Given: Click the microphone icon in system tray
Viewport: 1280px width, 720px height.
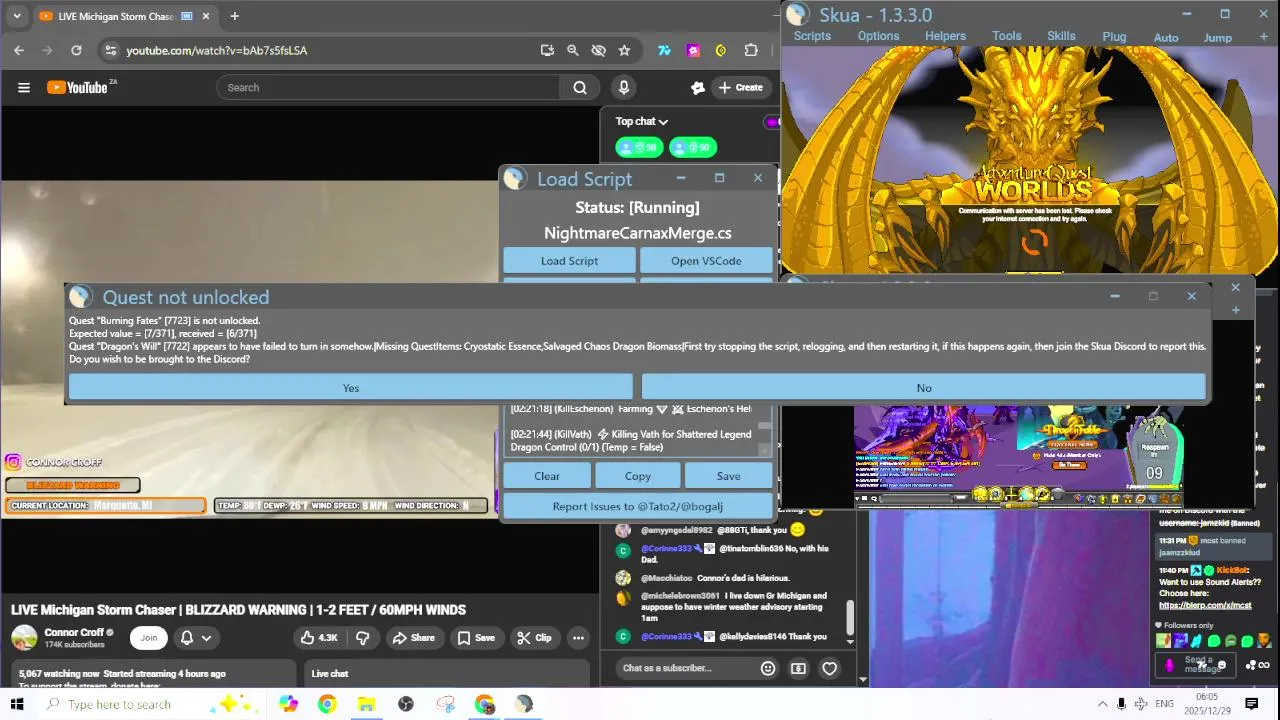Looking at the screenshot, I should (x=1121, y=704).
